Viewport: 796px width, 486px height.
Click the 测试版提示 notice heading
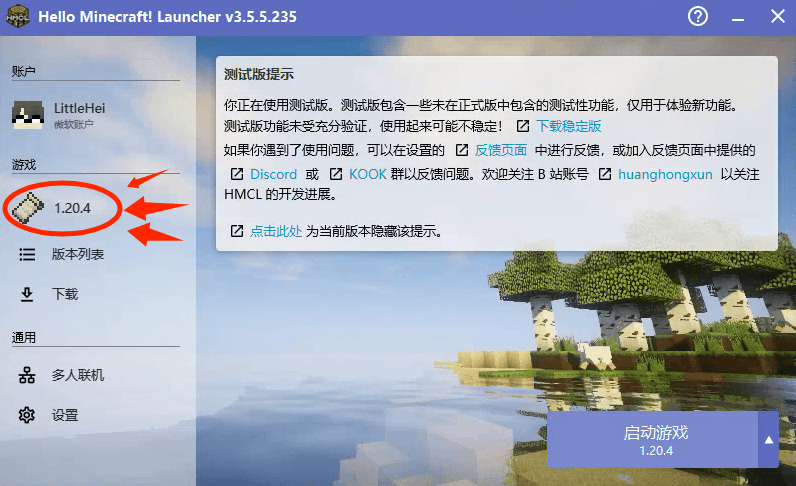[x=258, y=74]
